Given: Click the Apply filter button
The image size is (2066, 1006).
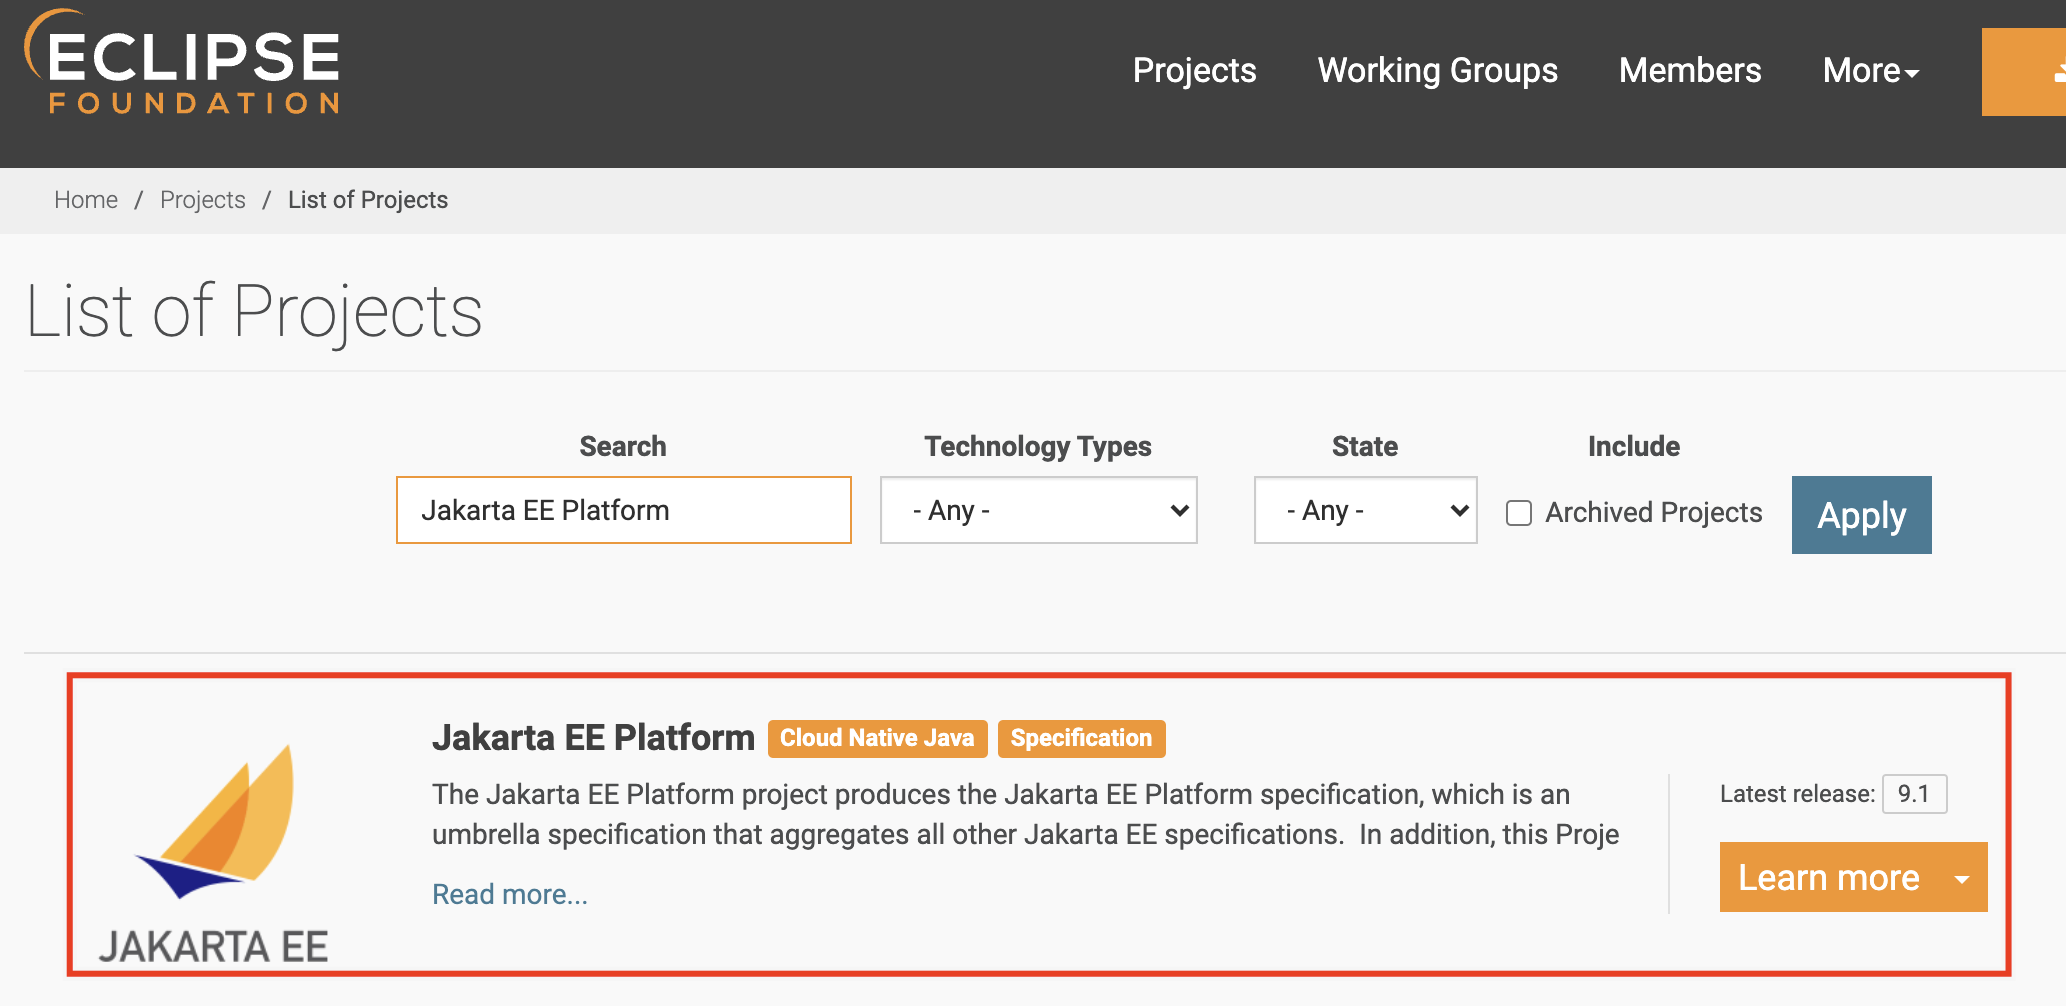Looking at the screenshot, I should point(1862,515).
